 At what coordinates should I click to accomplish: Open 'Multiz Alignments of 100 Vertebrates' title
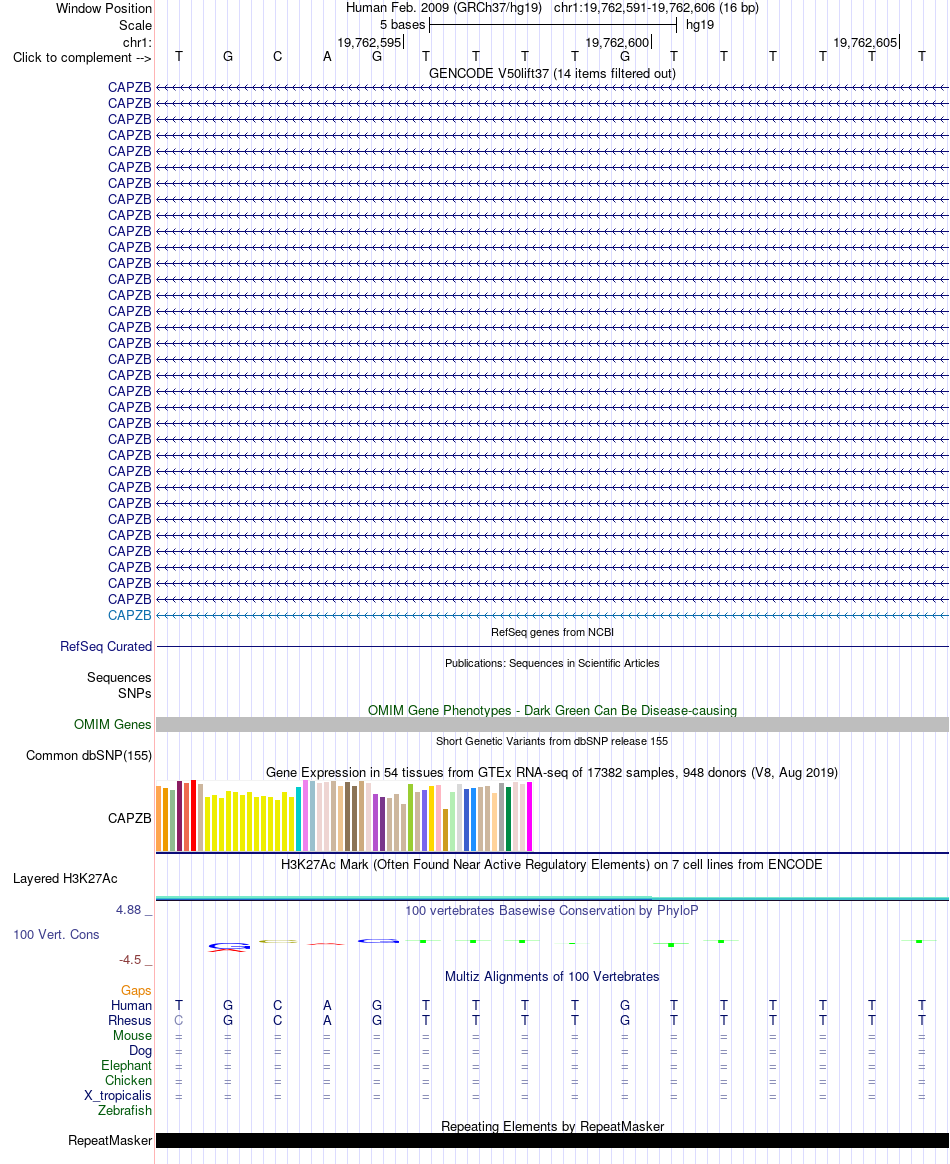552,977
